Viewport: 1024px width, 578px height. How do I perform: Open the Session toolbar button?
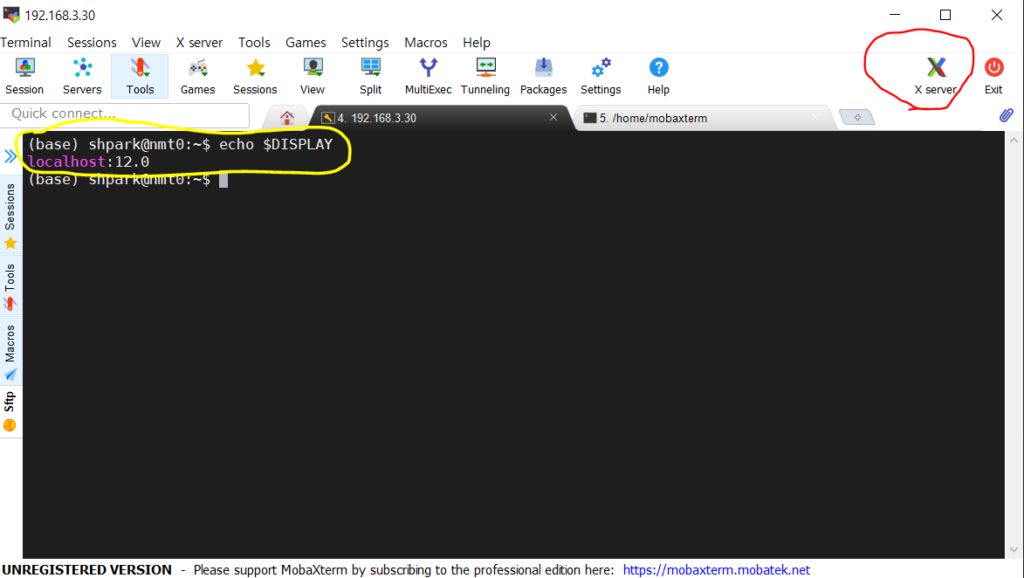tap(24, 76)
